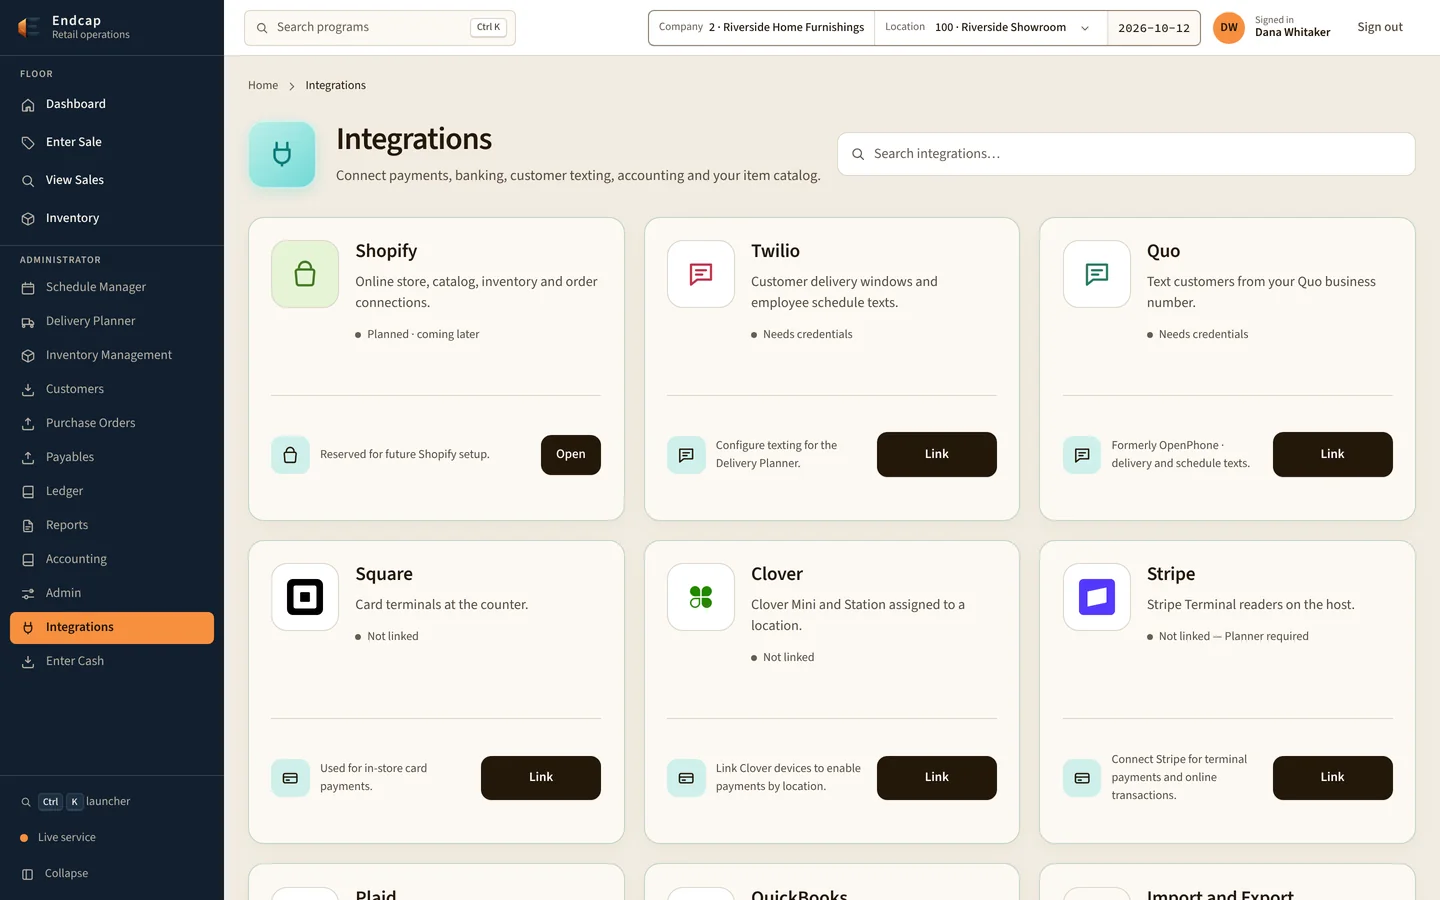This screenshot has width=1440, height=900.
Task: Click the Admin sliders icon
Action: [28, 594]
